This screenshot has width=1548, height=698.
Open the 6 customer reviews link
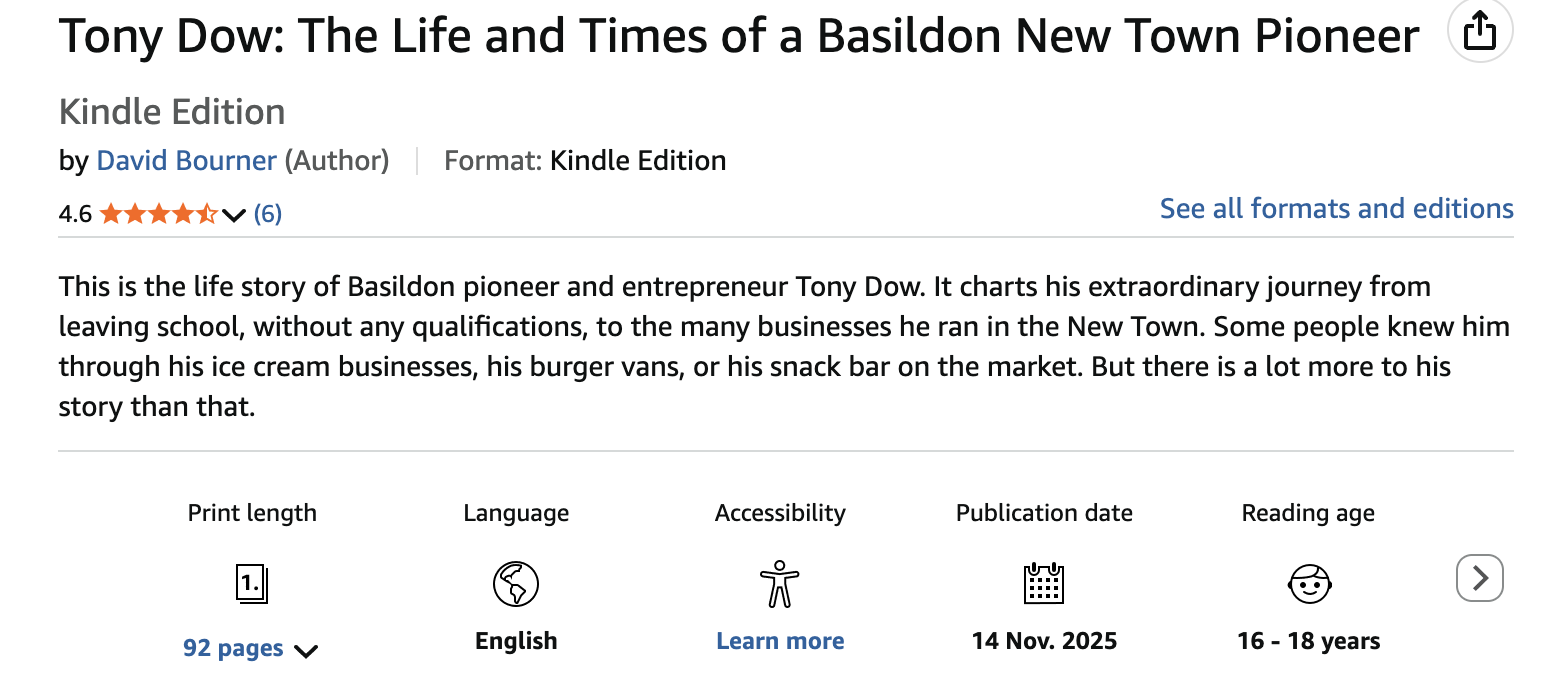click(267, 214)
